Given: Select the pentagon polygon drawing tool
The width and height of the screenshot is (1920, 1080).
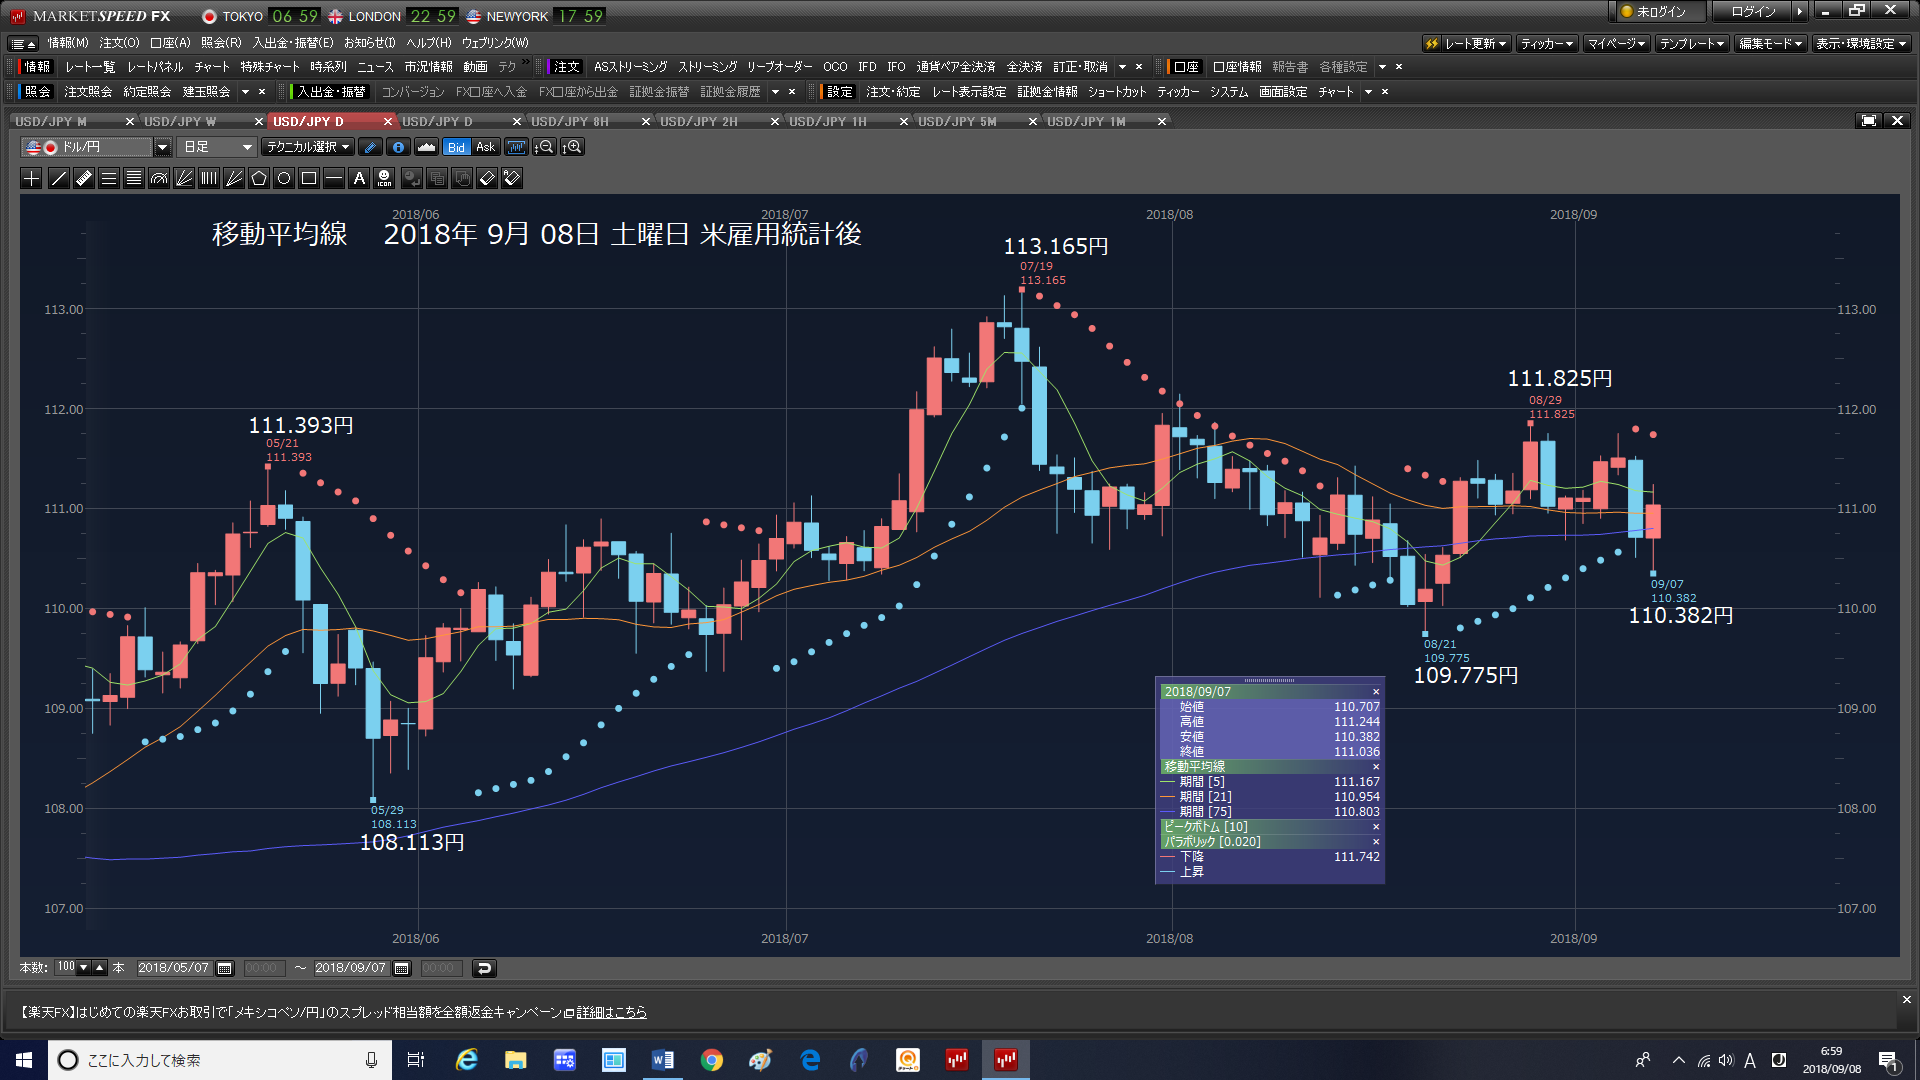Looking at the screenshot, I should point(259,178).
